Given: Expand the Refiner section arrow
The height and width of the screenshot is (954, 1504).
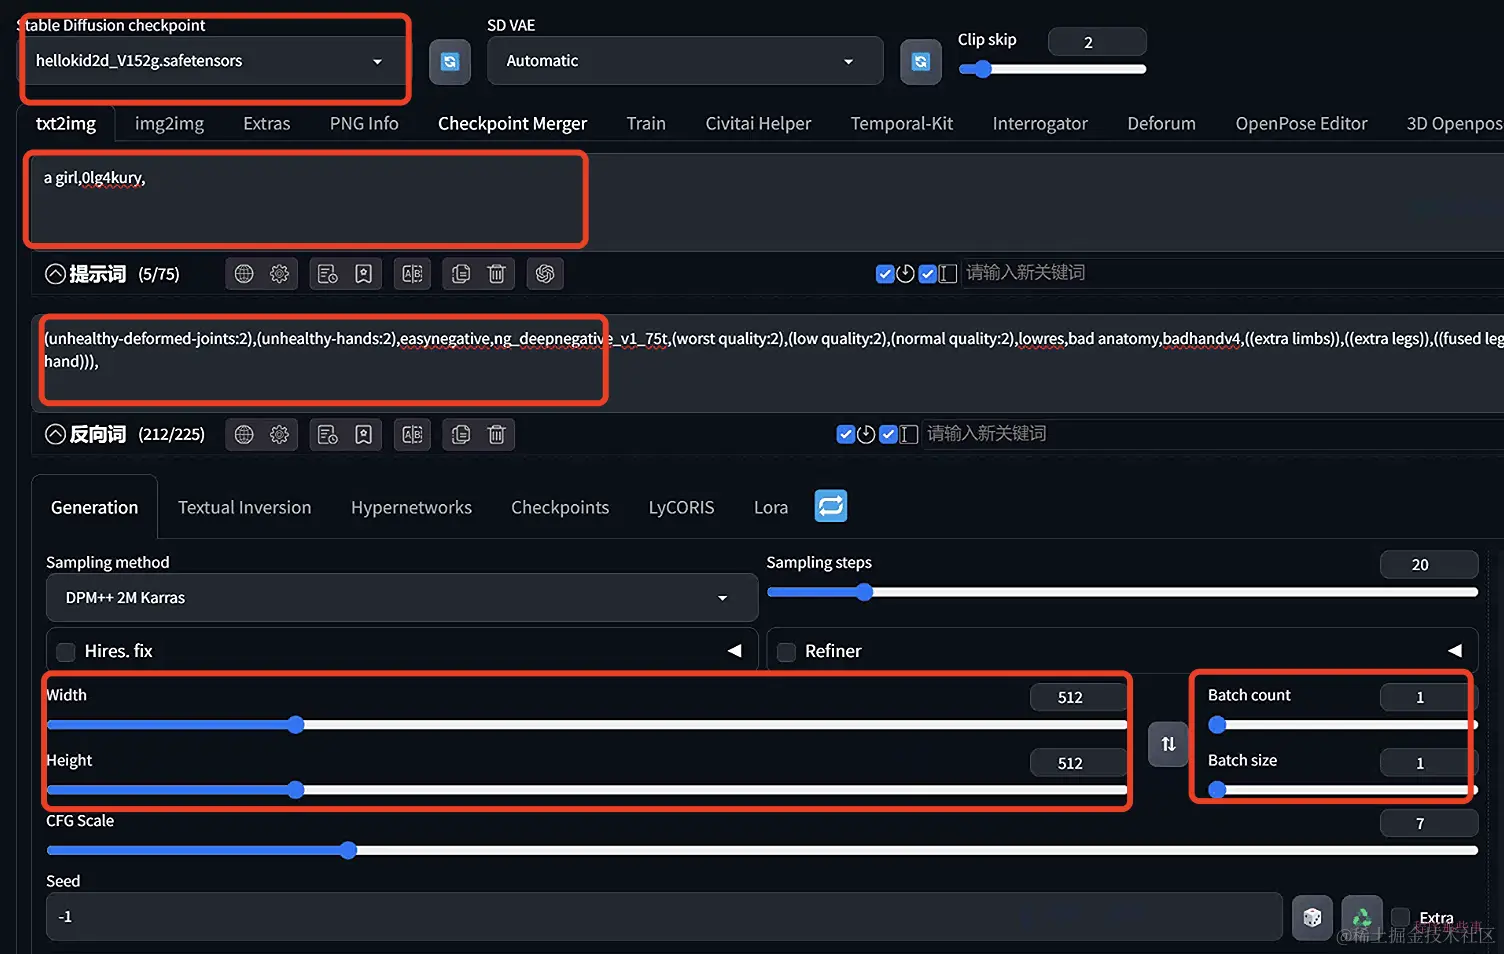Looking at the screenshot, I should pyautogui.click(x=1455, y=651).
